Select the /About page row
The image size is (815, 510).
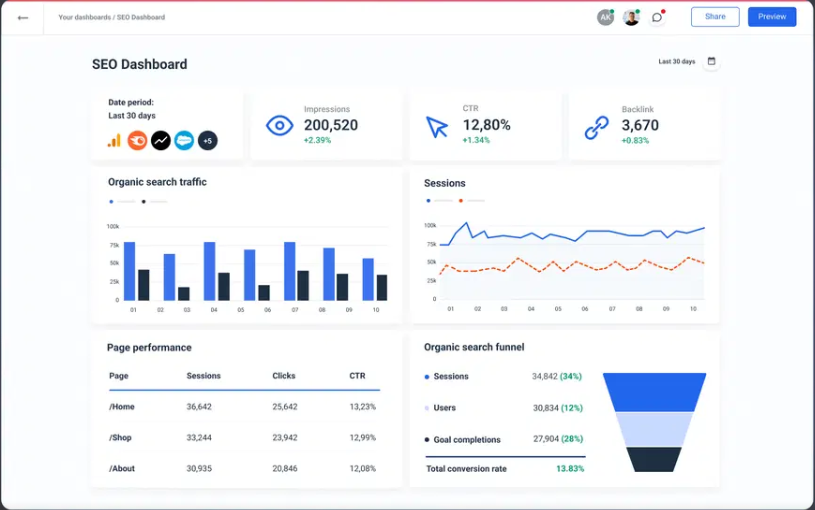pyautogui.click(x=244, y=468)
